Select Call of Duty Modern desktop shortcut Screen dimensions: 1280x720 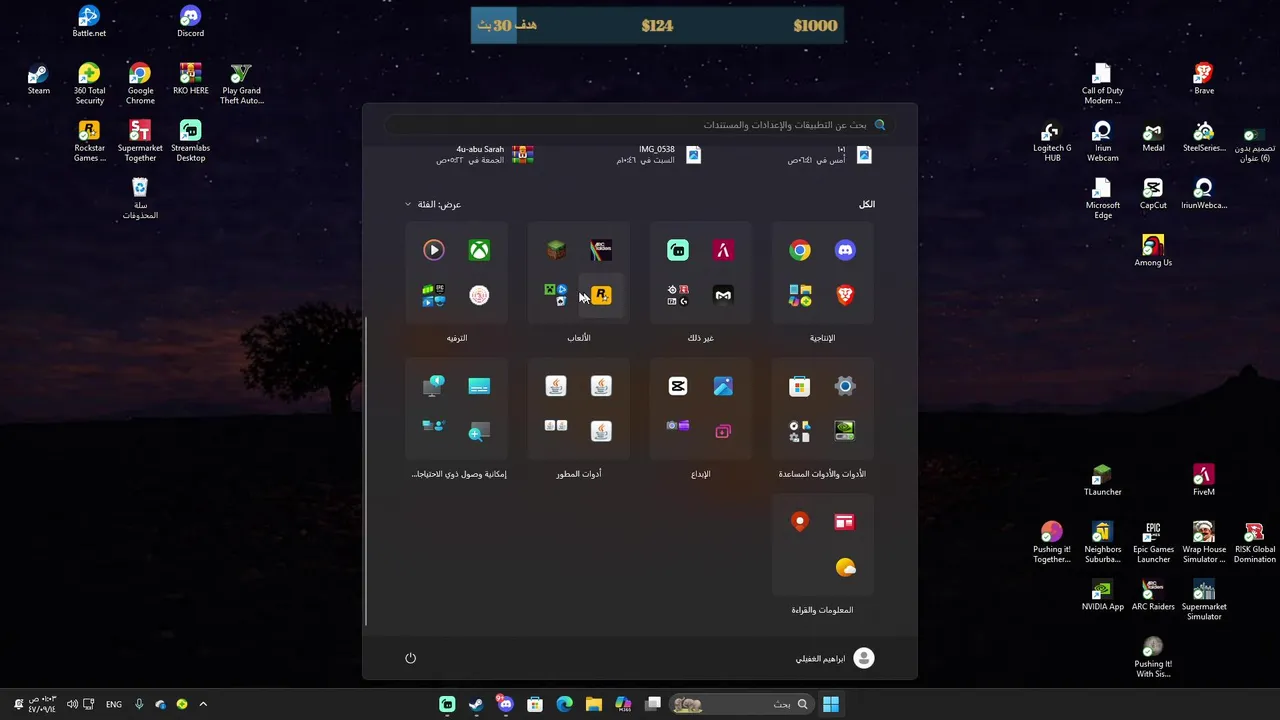point(1102,84)
